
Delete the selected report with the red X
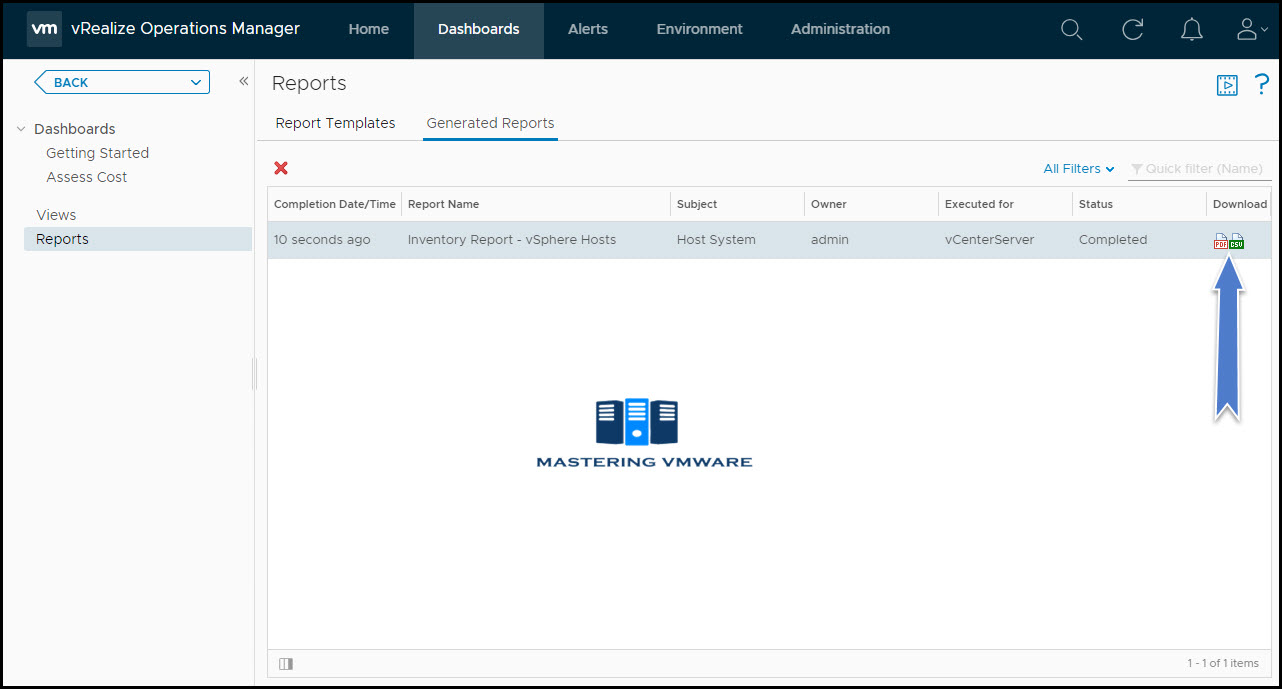pyautogui.click(x=281, y=168)
